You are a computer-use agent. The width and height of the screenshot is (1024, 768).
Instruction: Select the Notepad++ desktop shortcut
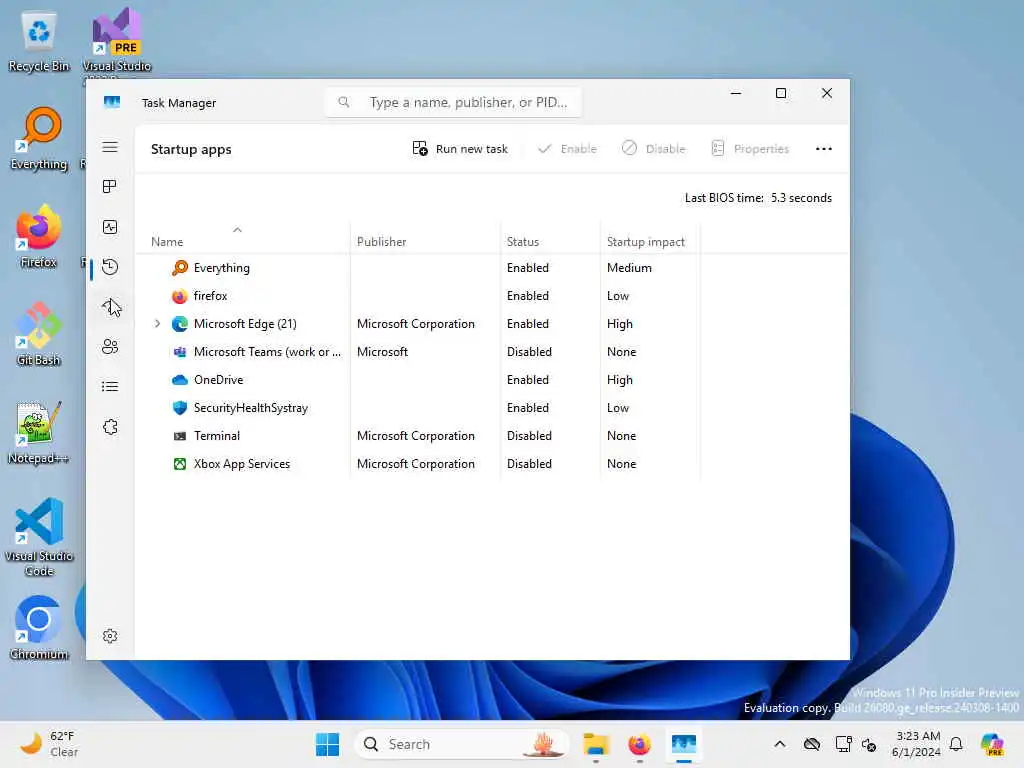click(x=39, y=432)
